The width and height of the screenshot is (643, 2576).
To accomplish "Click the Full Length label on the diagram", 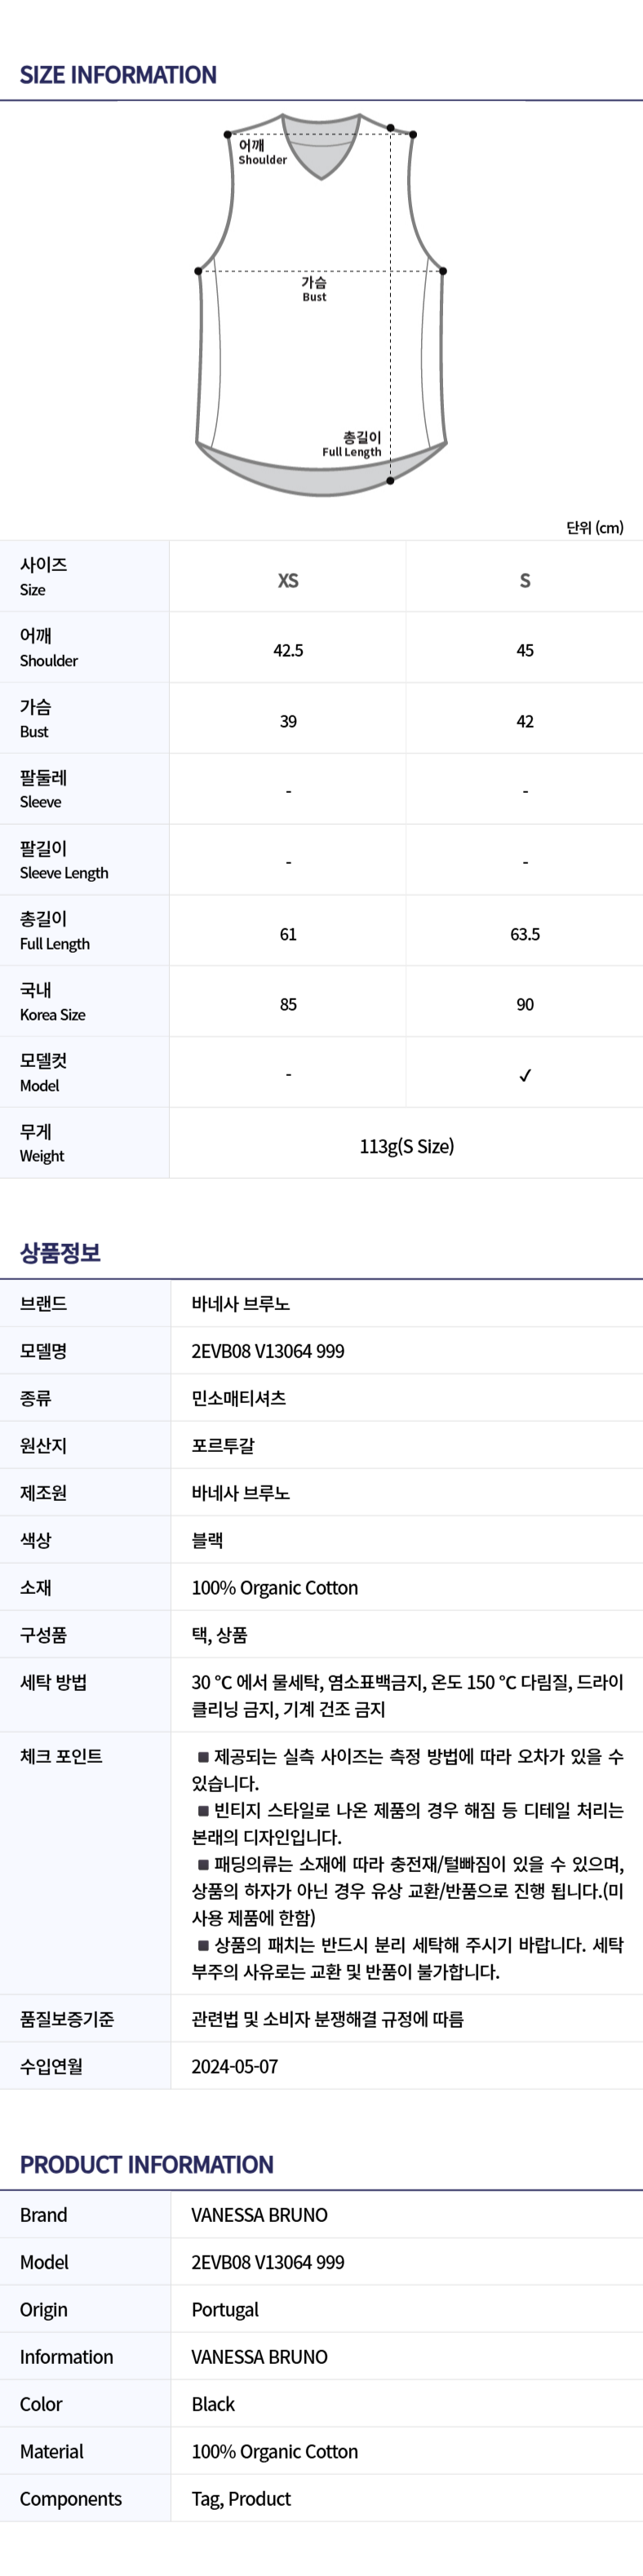I will click(351, 444).
